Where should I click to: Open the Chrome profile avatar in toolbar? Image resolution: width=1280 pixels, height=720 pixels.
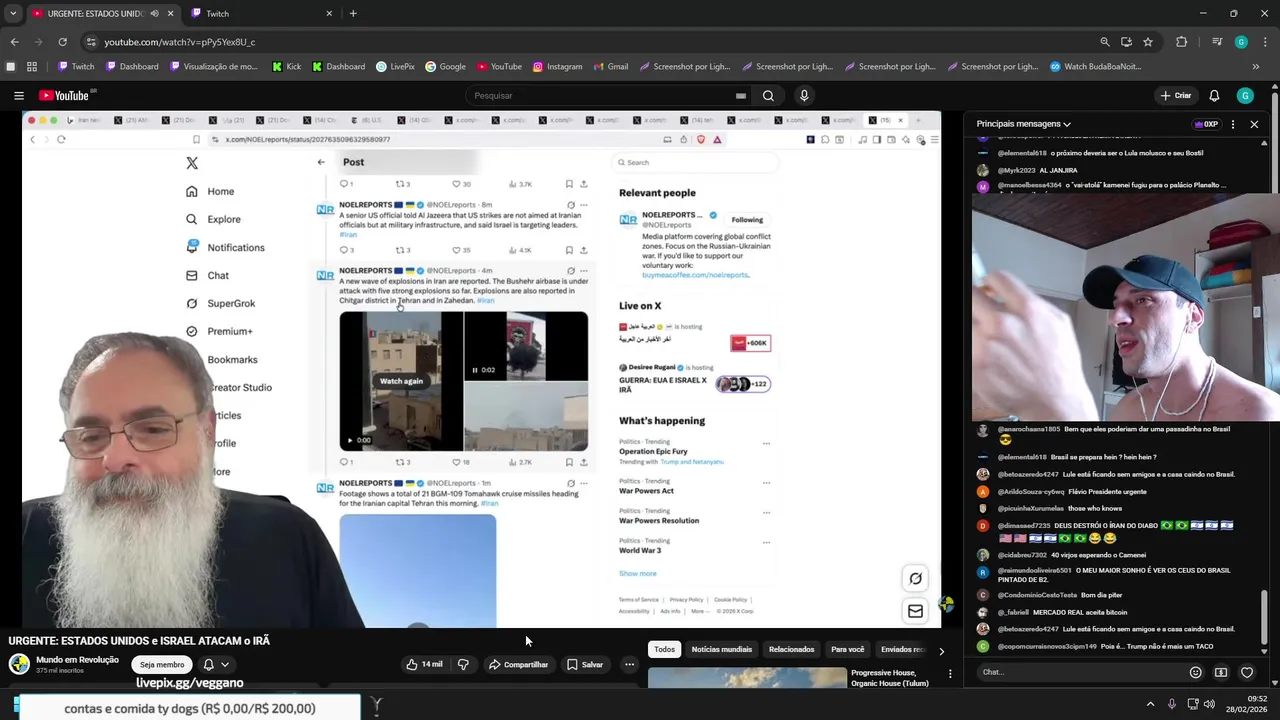[1241, 42]
